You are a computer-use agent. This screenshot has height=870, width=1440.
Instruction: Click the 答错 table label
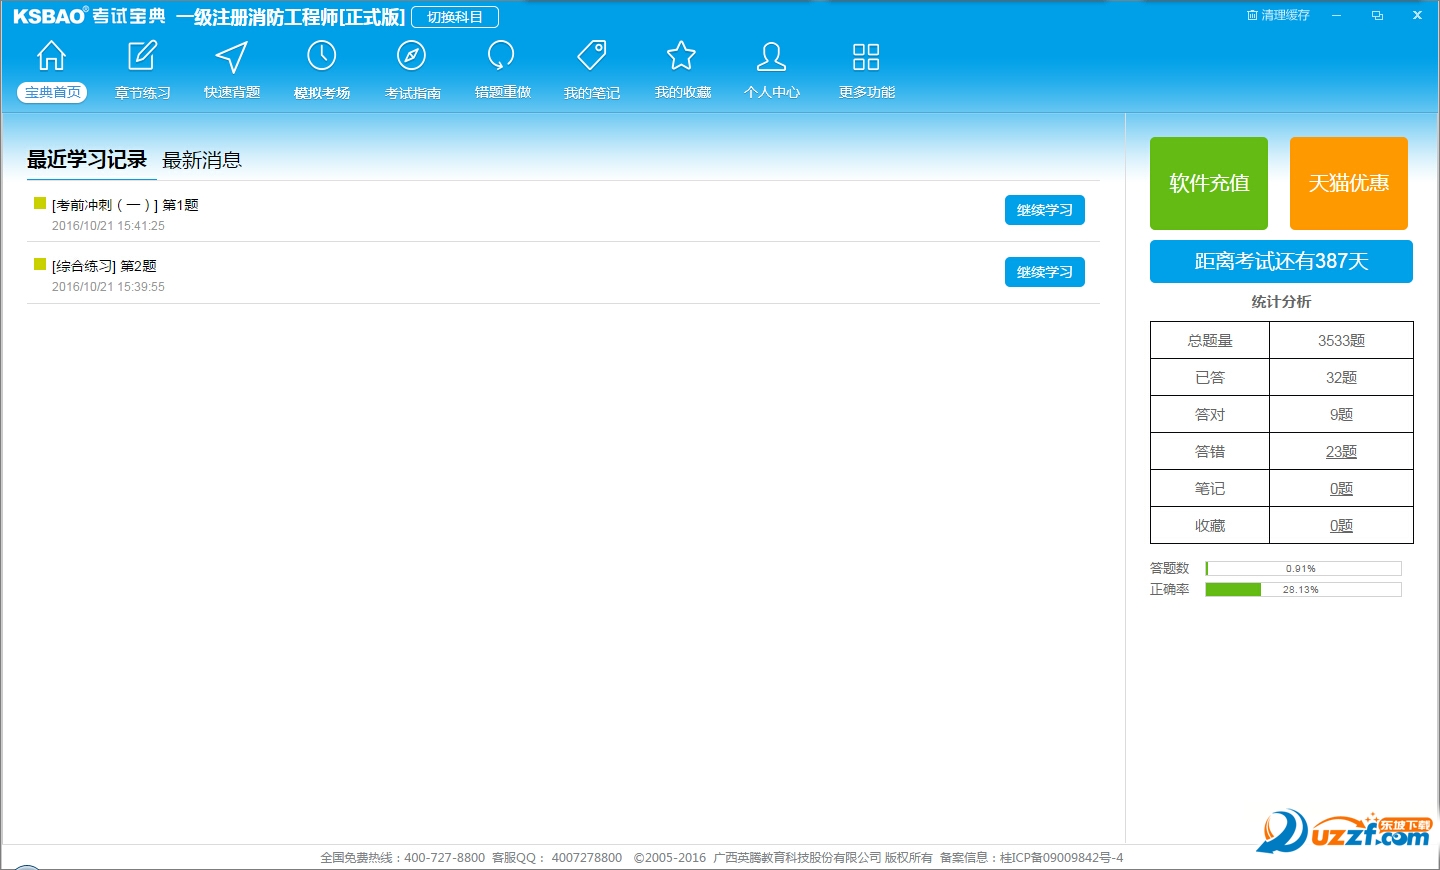1210,452
